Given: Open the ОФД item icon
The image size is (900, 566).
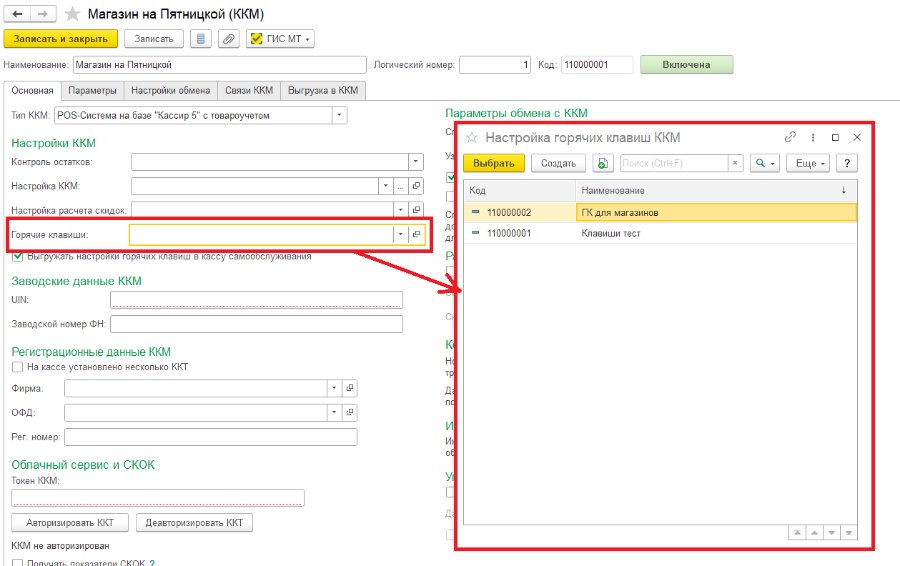Looking at the screenshot, I should click(x=350, y=412).
